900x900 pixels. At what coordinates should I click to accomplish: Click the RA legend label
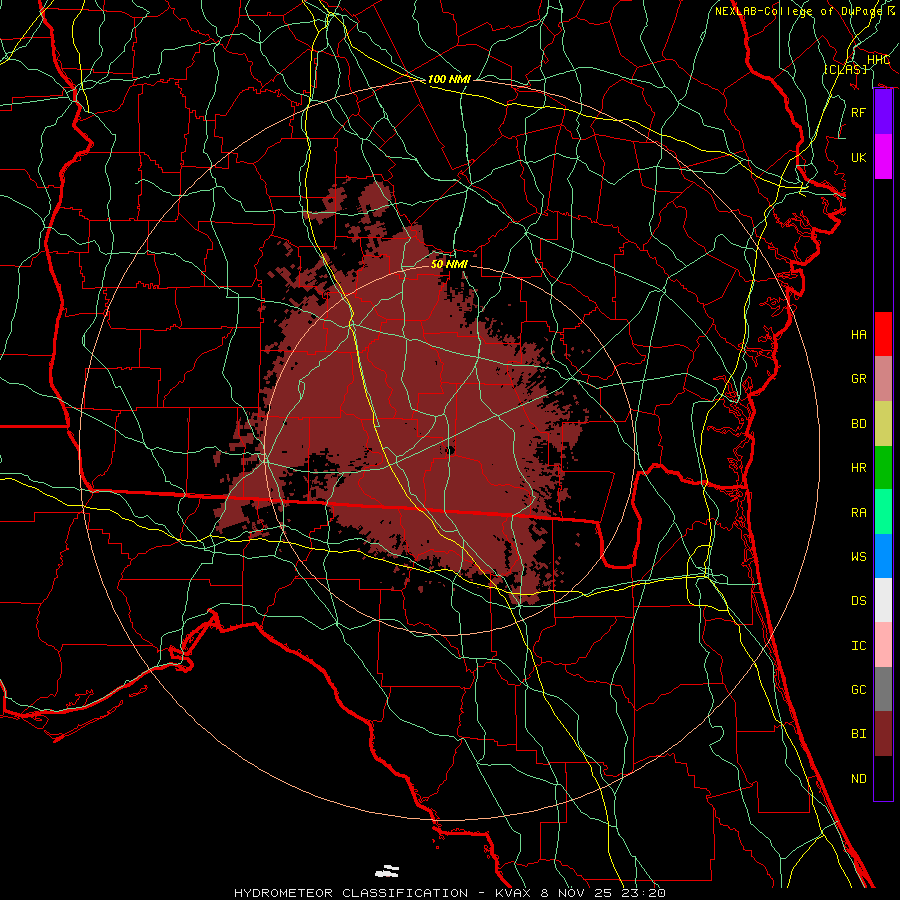[859, 513]
